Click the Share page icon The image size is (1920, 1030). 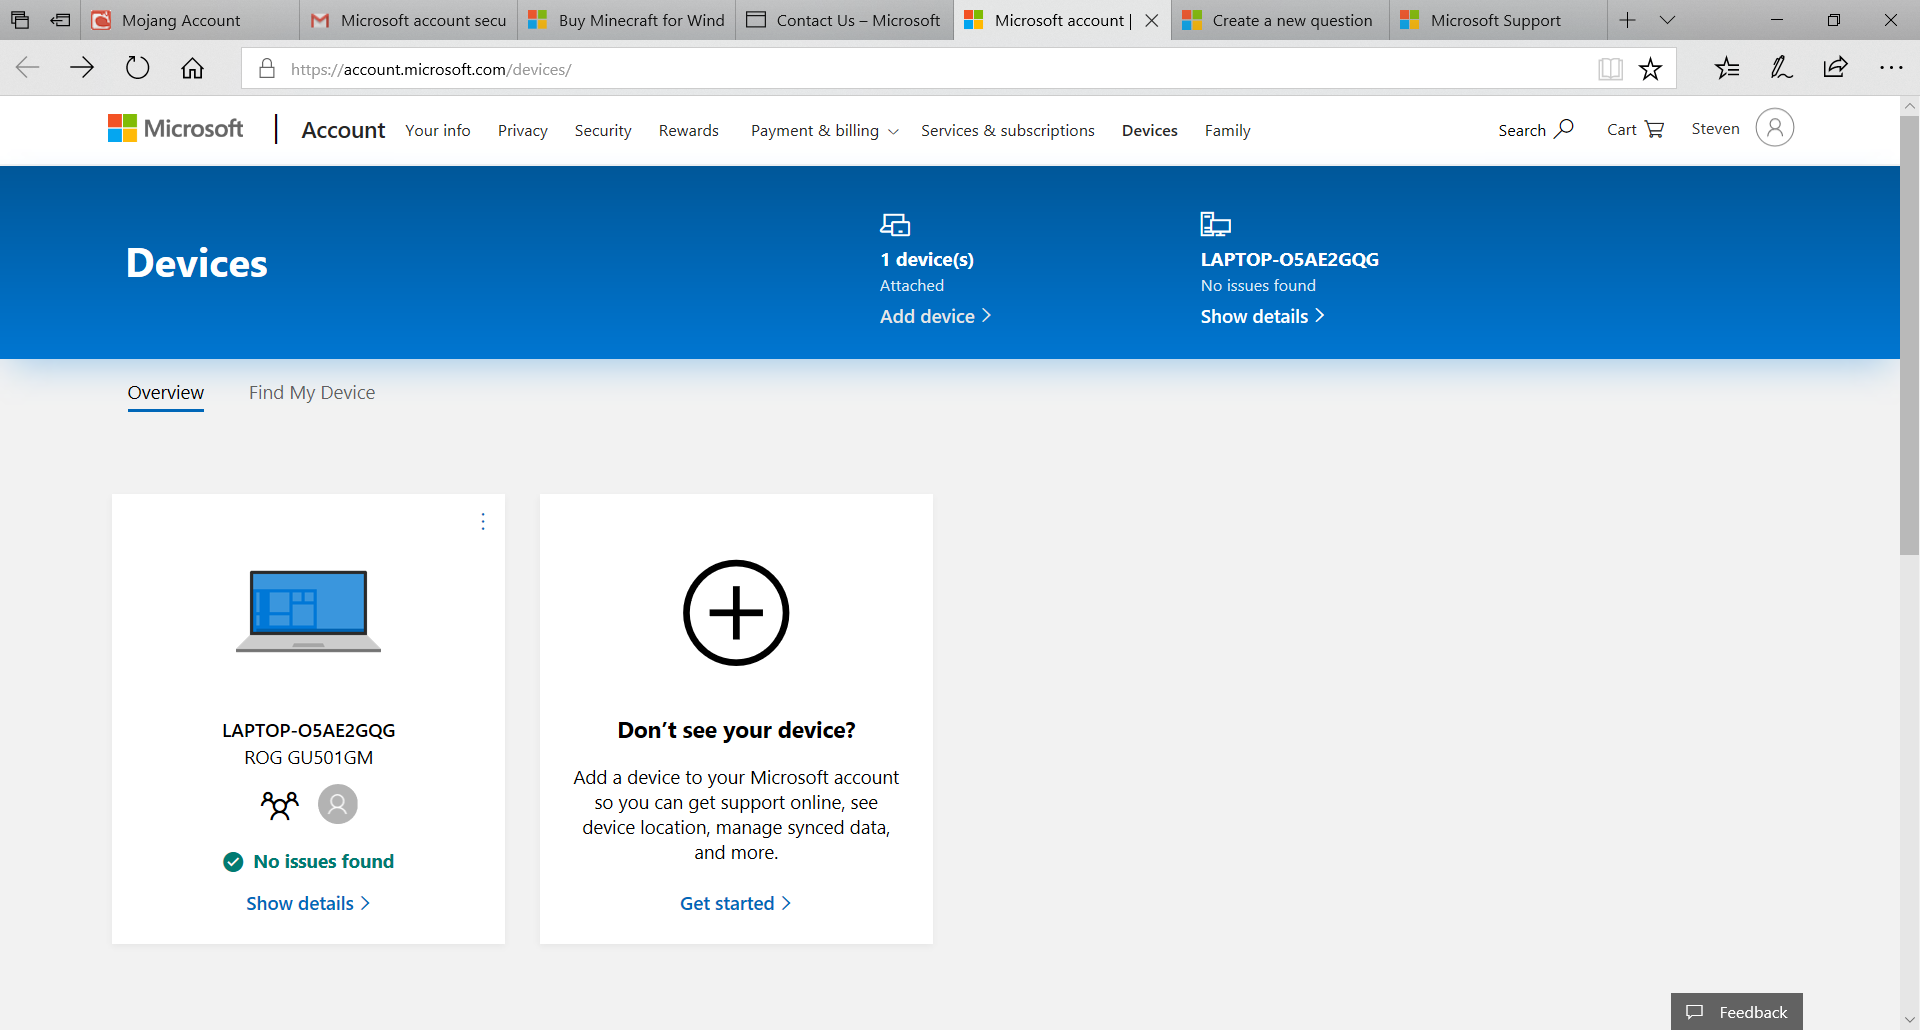pos(1835,68)
